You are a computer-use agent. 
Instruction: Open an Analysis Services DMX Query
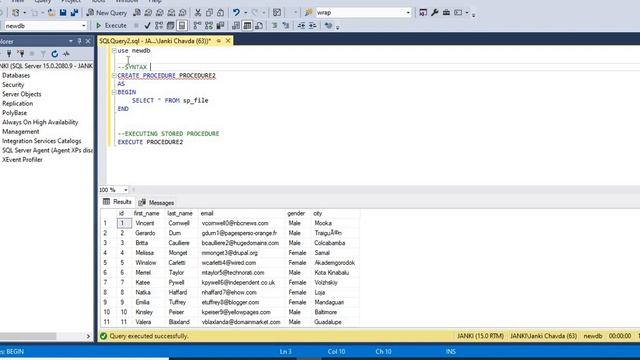click(x=160, y=13)
